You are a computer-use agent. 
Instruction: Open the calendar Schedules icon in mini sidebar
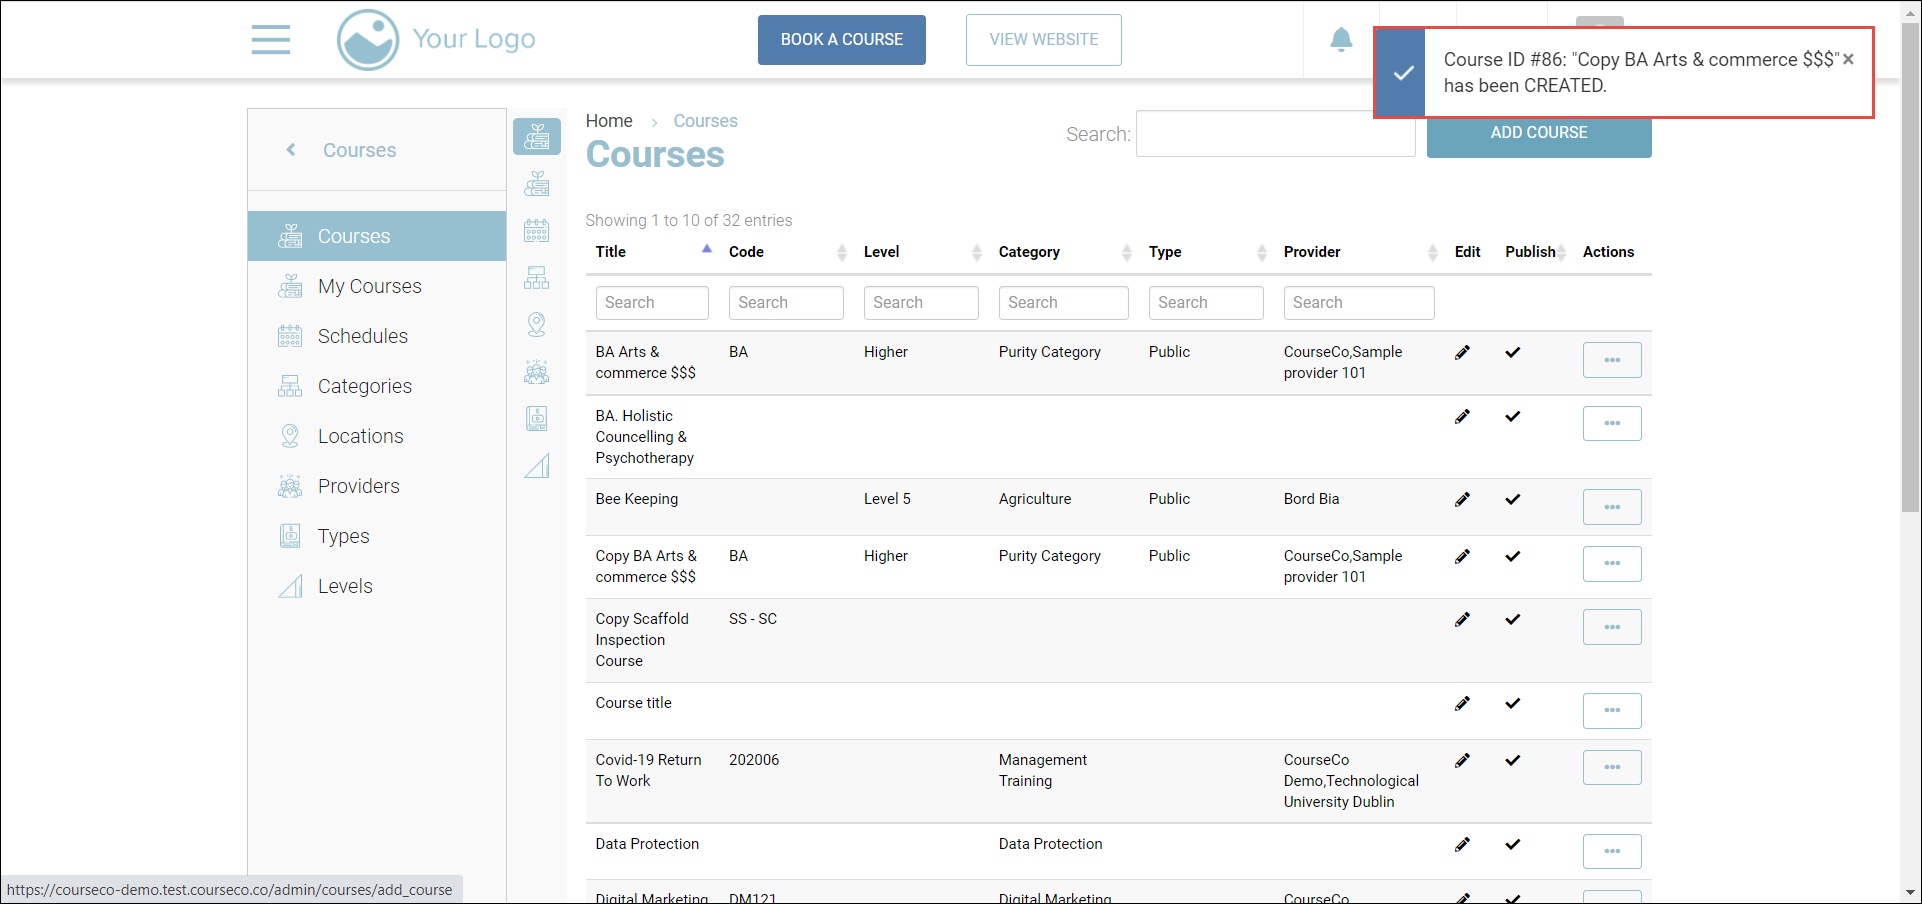pyautogui.click(x=537, y=231)
